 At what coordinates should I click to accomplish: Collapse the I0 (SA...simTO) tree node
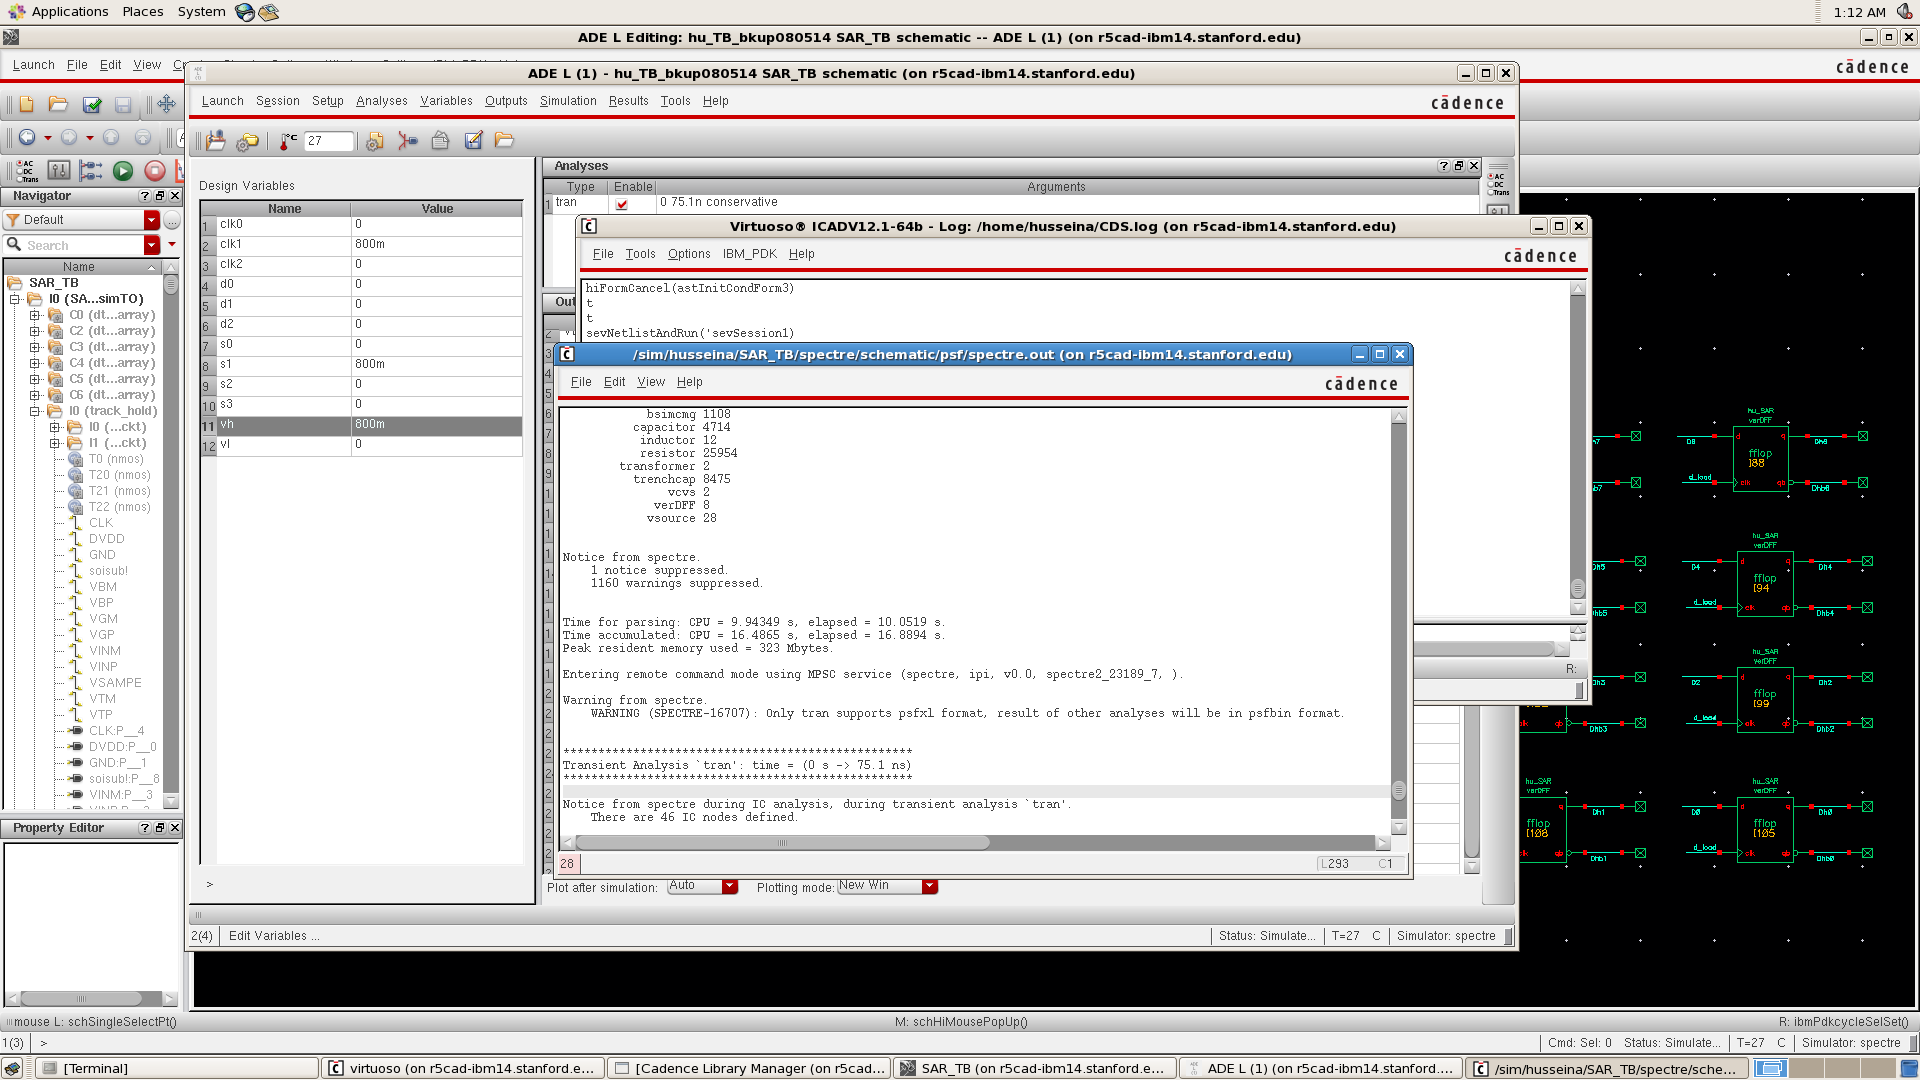click(15, 299)
